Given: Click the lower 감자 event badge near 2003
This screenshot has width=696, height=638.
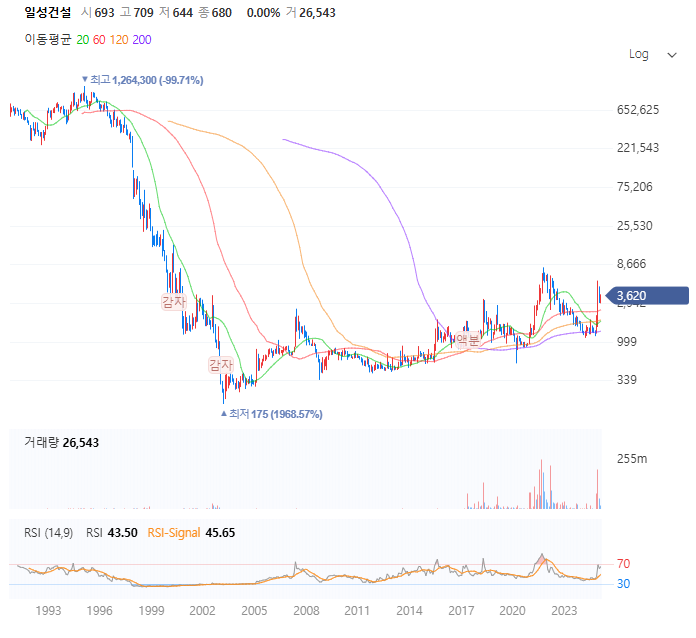Looking at the screenshot, I should (221, 365).
